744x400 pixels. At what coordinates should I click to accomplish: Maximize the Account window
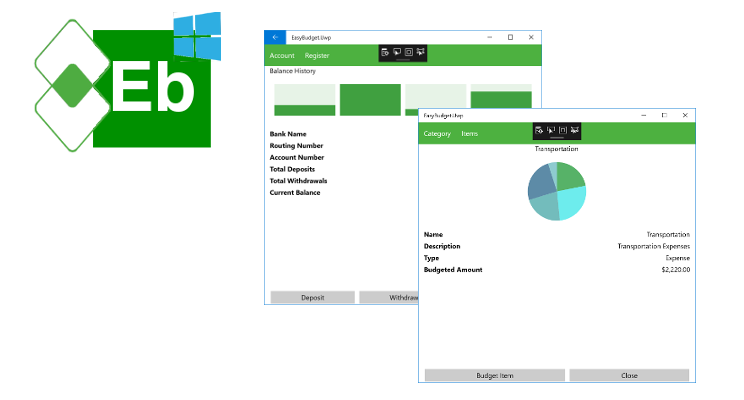(511, 37)
